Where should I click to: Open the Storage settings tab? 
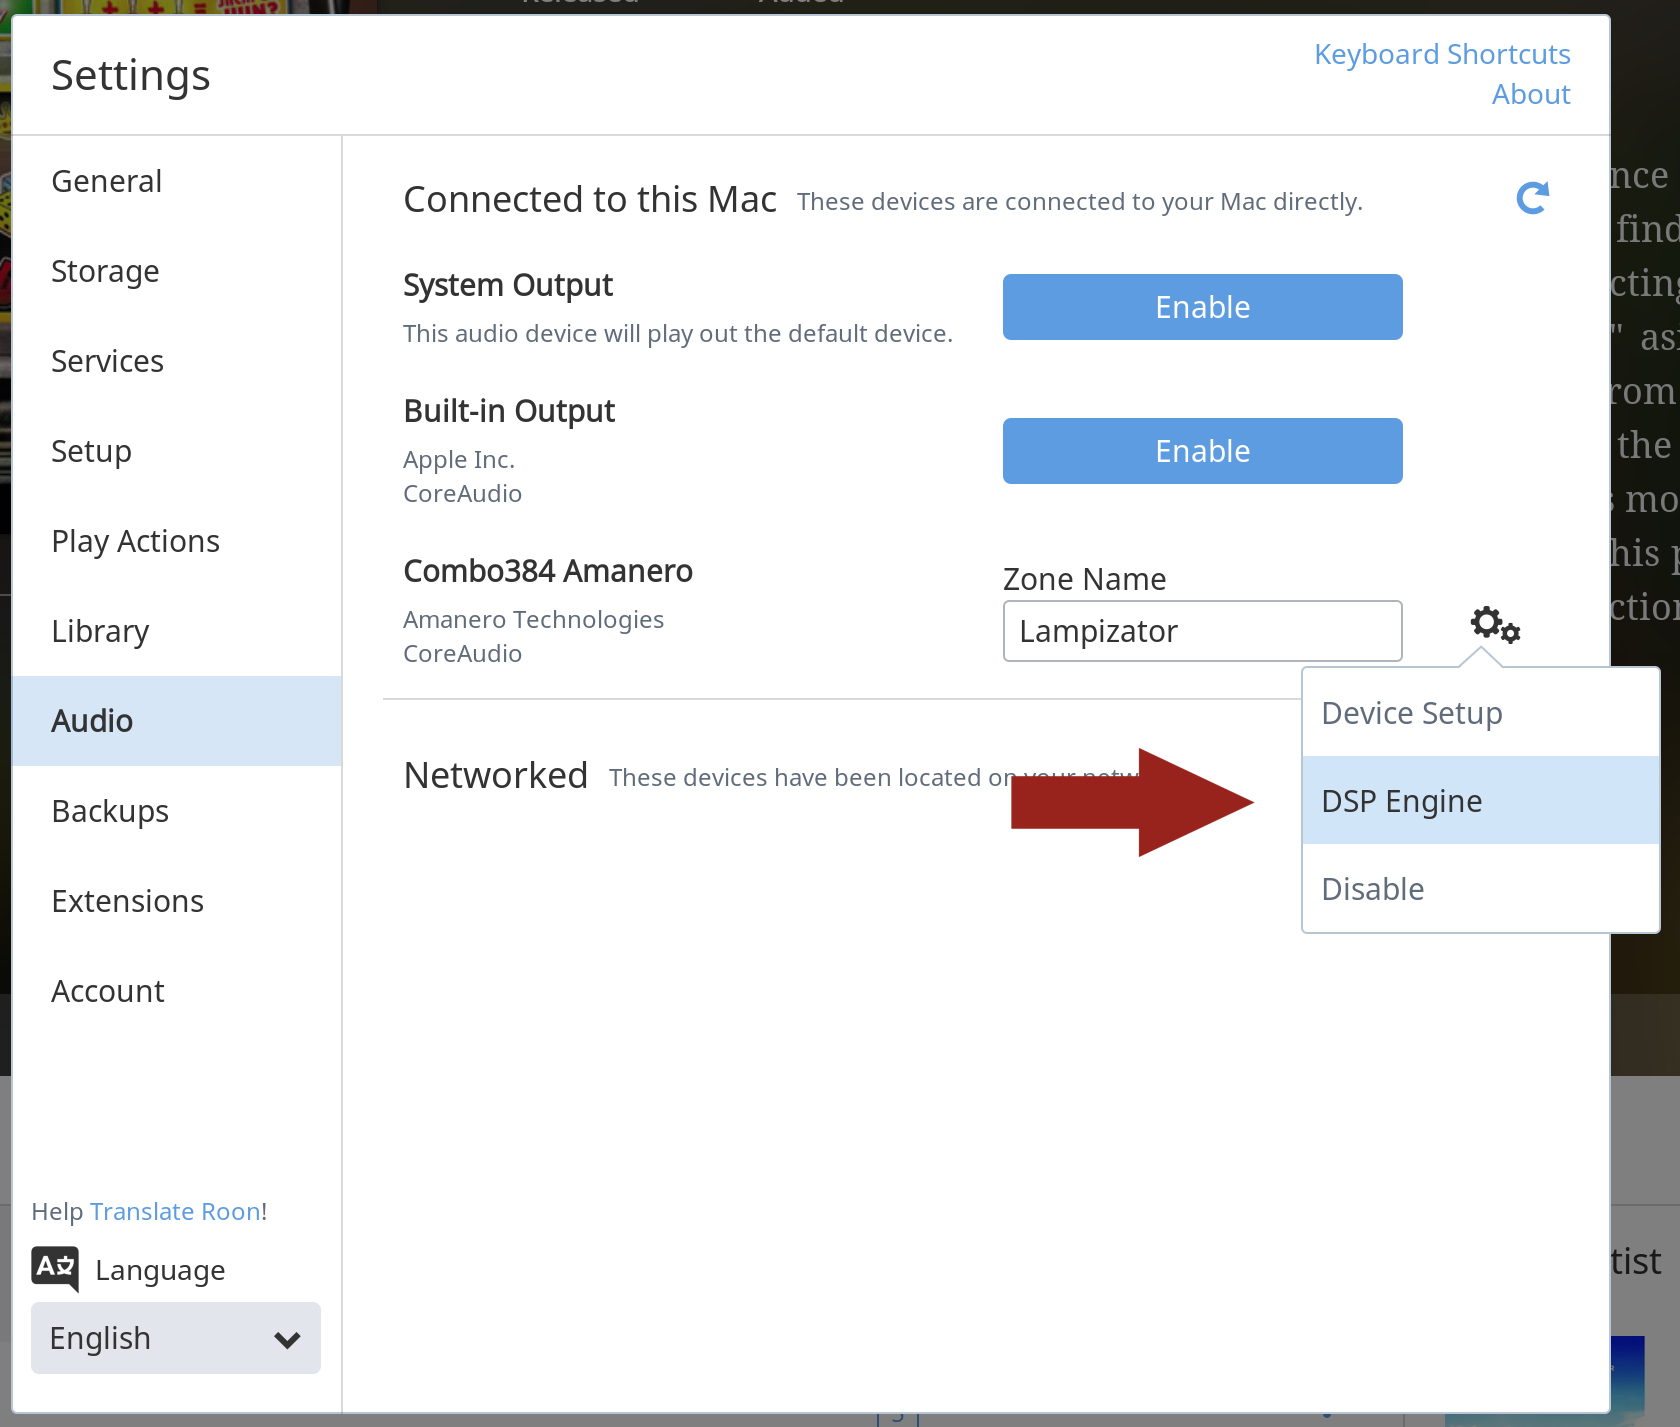[x=105, y=271]
